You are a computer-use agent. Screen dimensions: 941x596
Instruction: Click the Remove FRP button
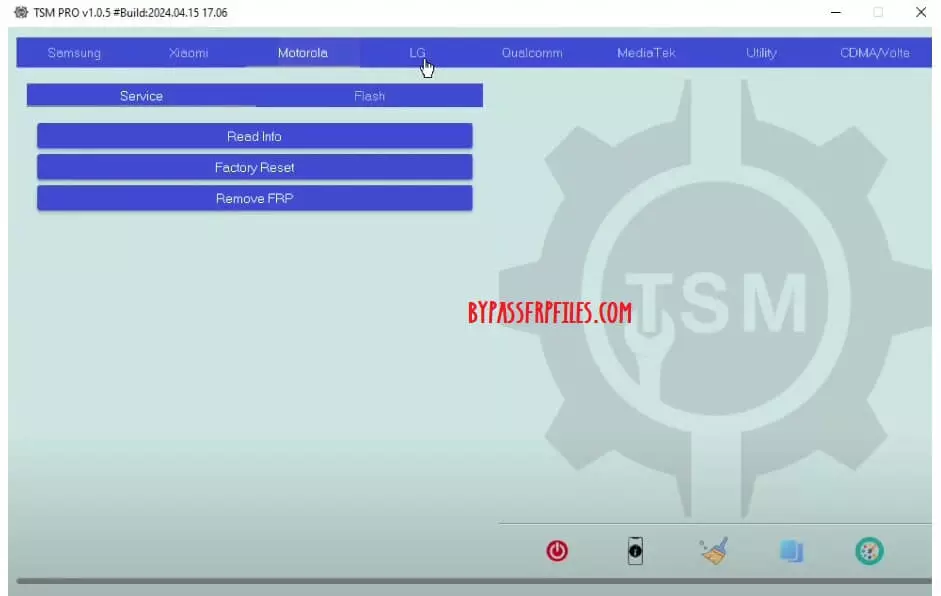[254, 198]
